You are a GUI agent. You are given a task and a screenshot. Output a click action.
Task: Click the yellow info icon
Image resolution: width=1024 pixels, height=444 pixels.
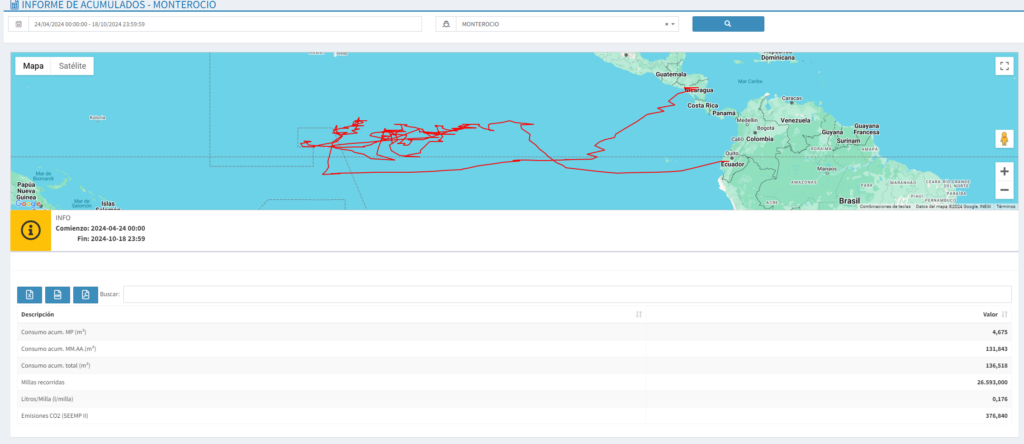[x=30, y=230]
